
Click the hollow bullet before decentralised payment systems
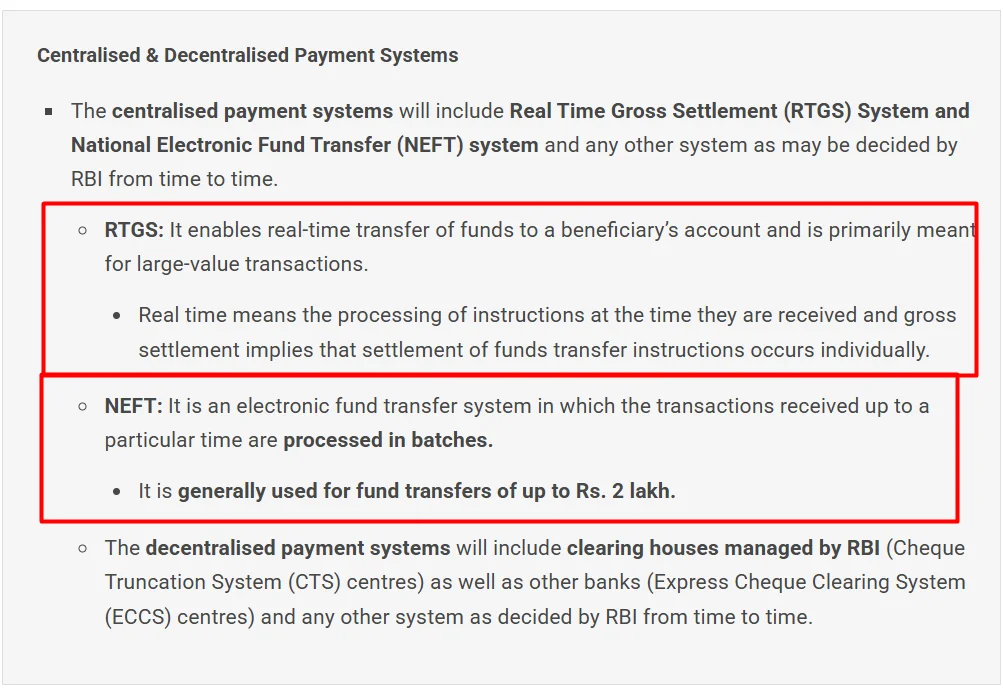tap(83, 549)
